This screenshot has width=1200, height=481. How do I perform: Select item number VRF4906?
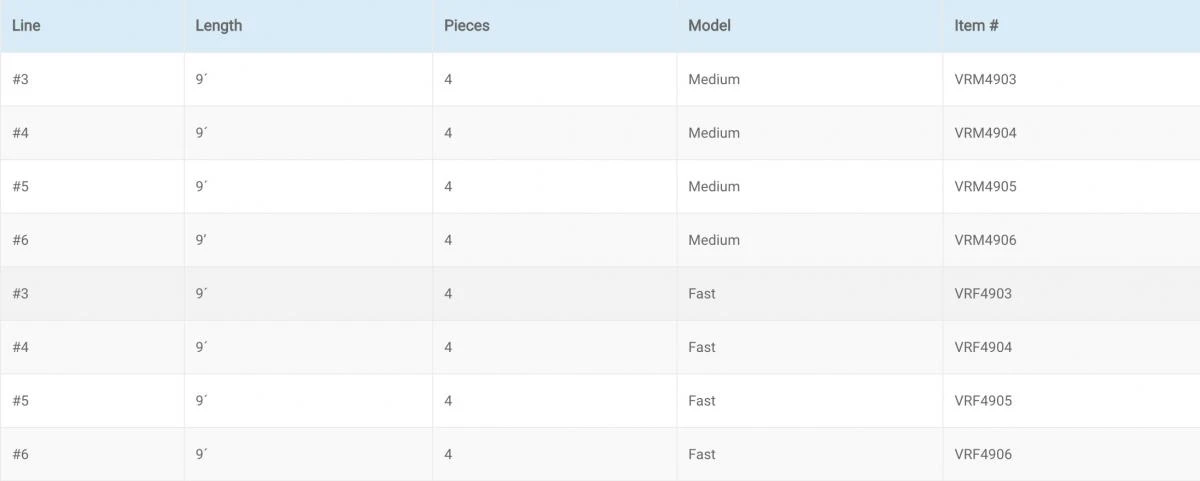(983, 455)
